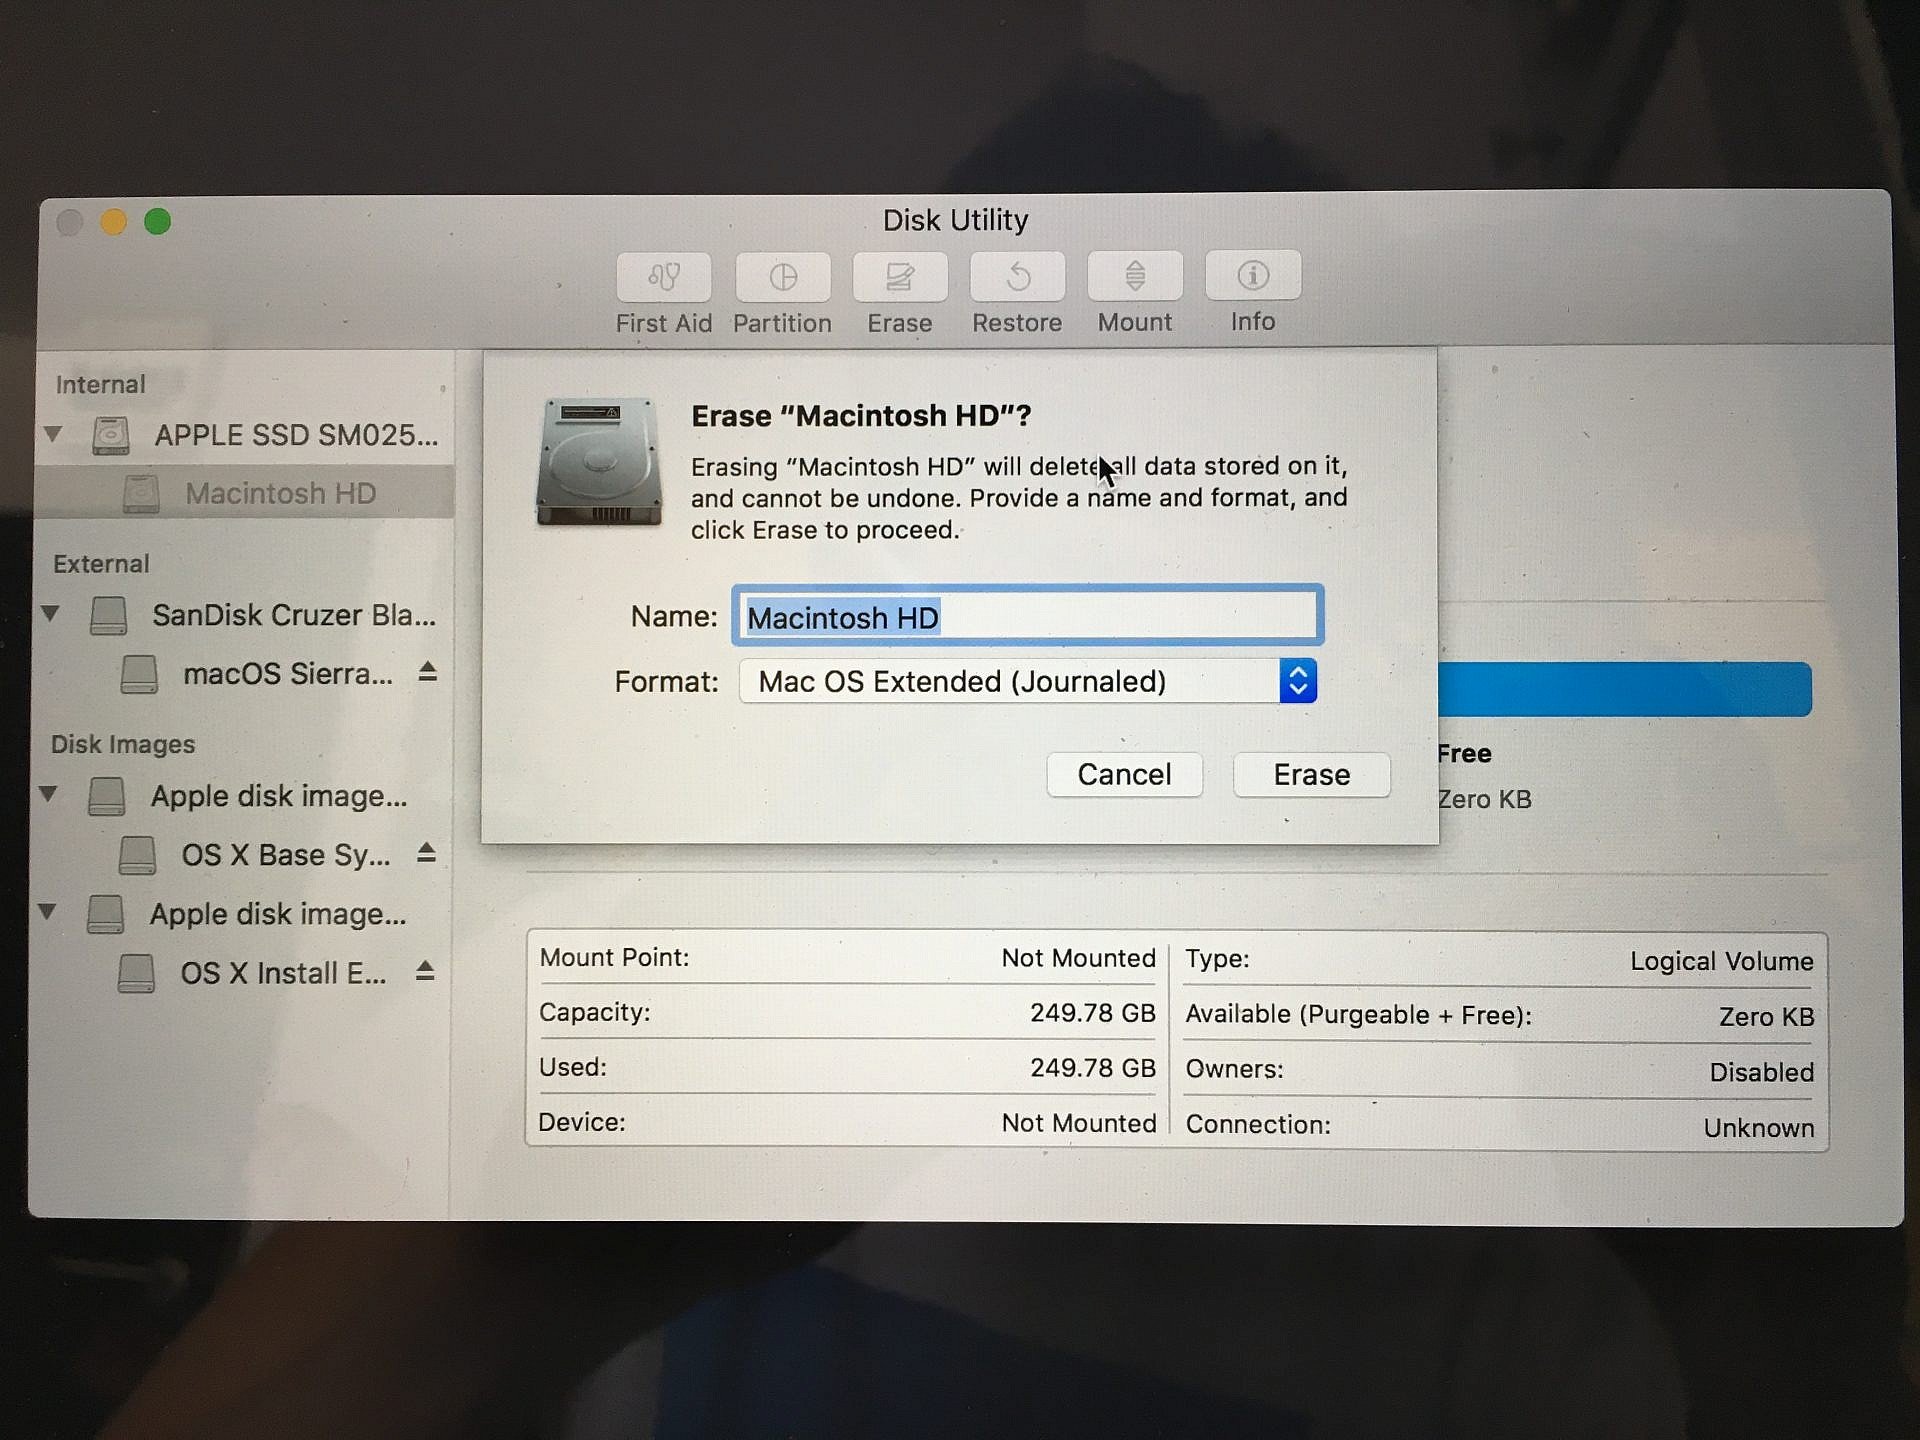Click the first Apple disk image icon
The height and width of the screenshot is (1440, 1920).
click(106, 797)
